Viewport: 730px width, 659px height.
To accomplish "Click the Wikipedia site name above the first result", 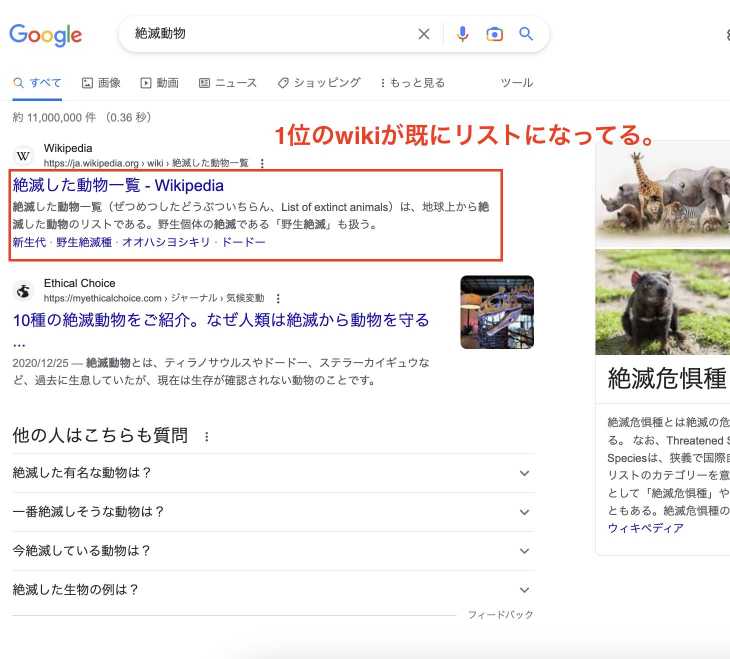I will click(68, 148).
